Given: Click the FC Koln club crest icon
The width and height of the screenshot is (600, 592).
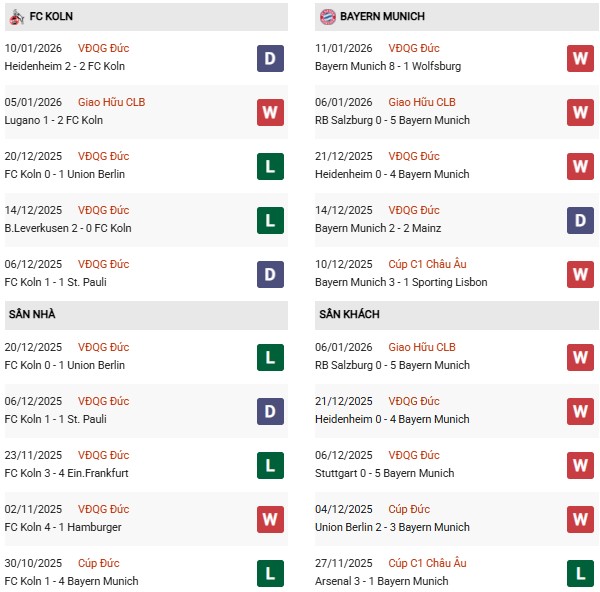Looking at the screenshot, I should [x=16, y=17].
